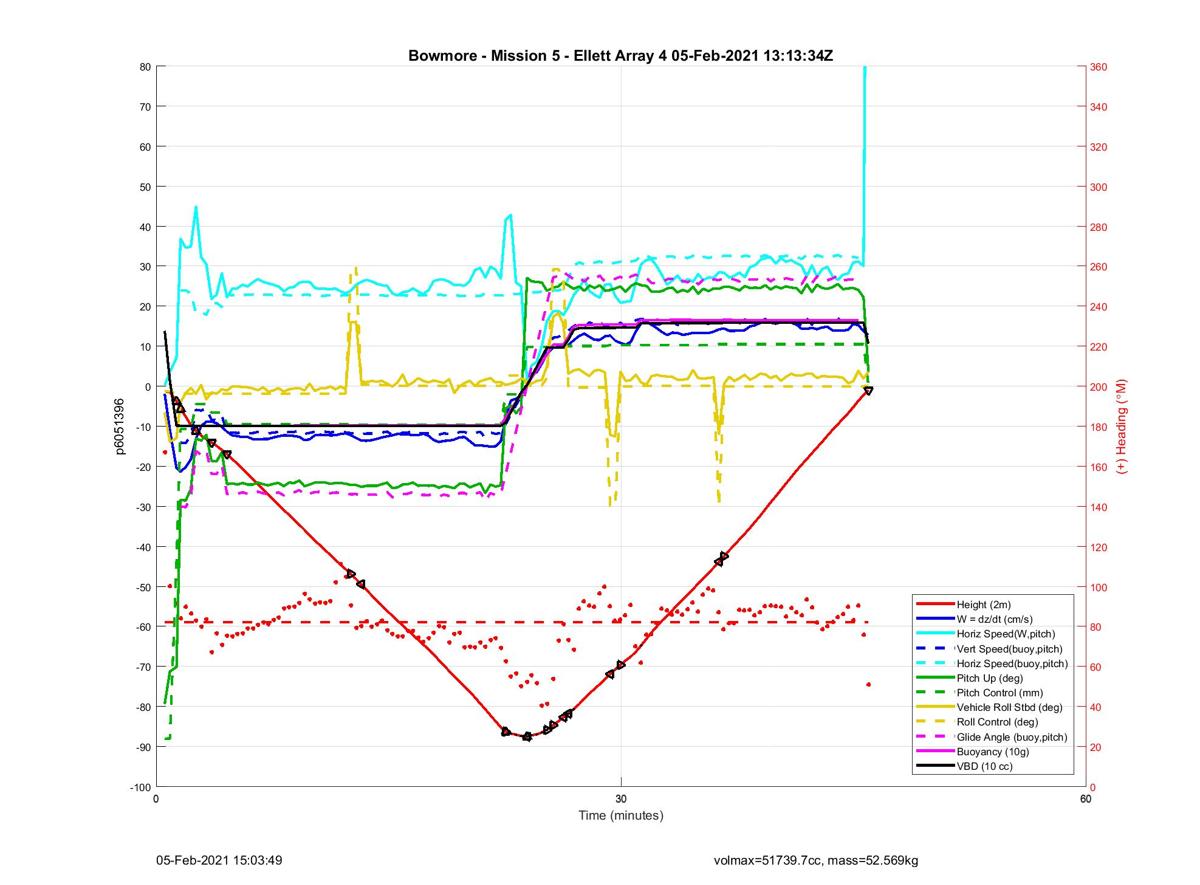1200x885 pixels.
Task: Click the '-100' tick on the left axis
Action: tap(140, 787)
